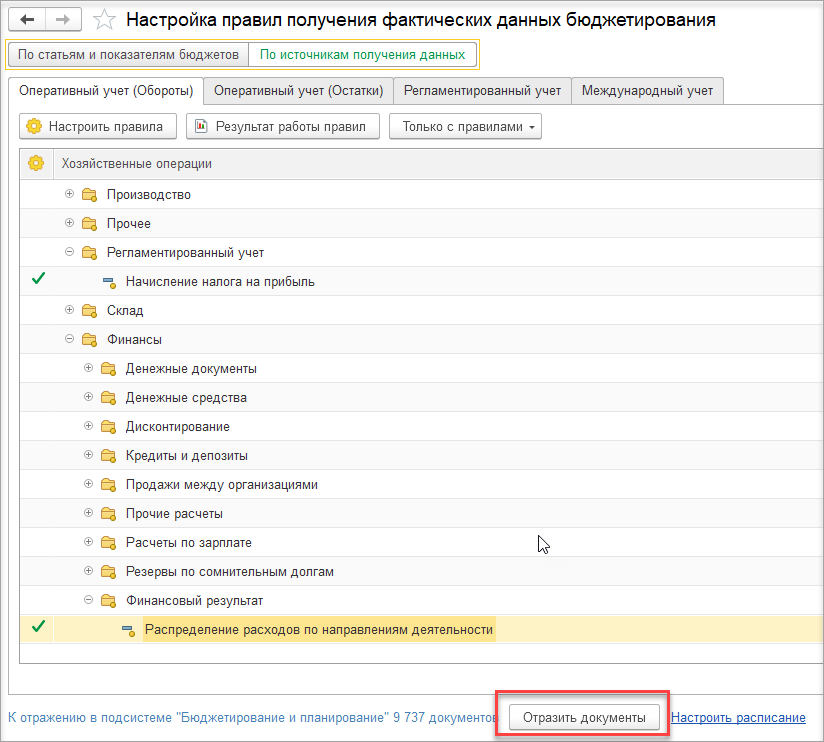The width and height of the screenshot is (824, 742).
Task: Switch to Оперативный учет (Остатки) tab
Action: tap(298, 91)
